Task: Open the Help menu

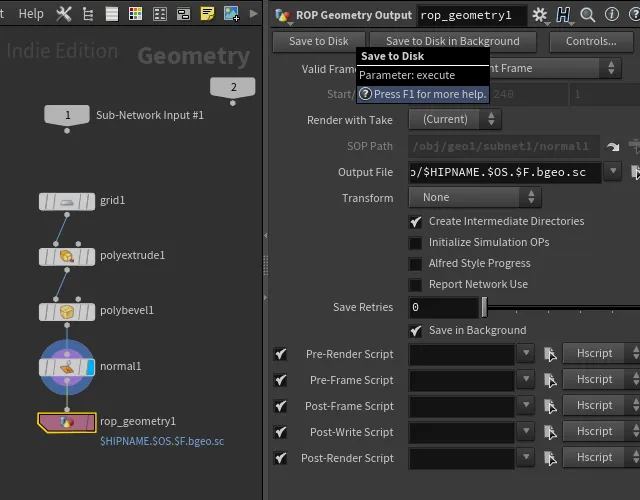Action: pos(31,13)
